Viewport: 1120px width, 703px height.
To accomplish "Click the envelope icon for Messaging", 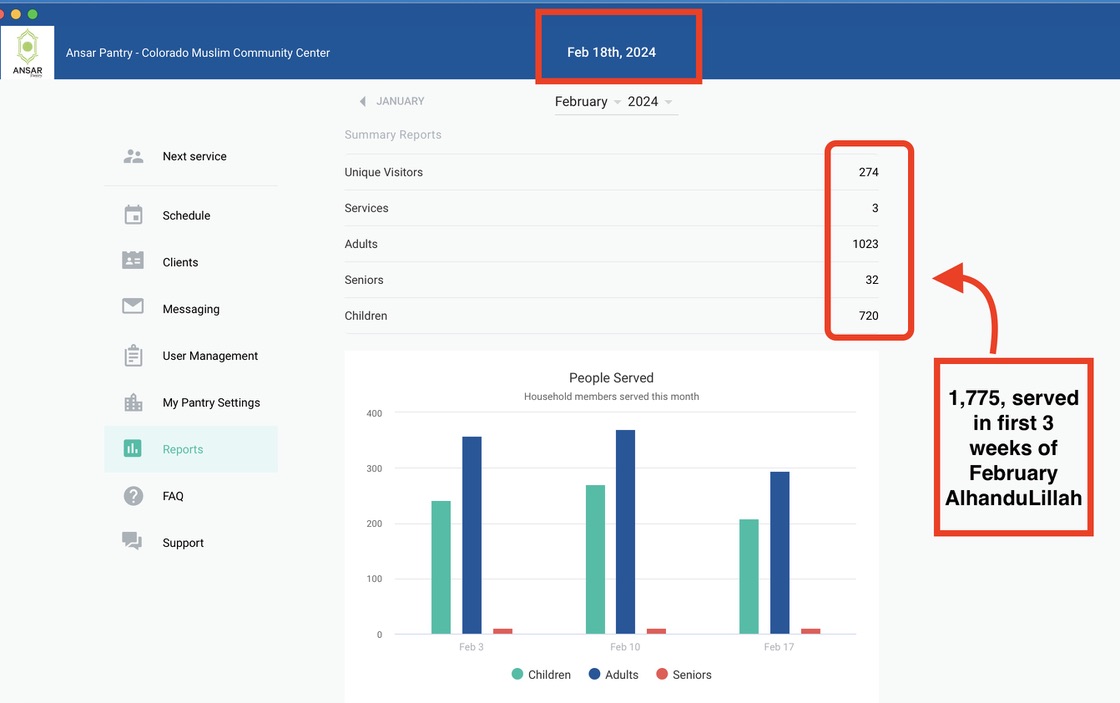I will point(133,307).
